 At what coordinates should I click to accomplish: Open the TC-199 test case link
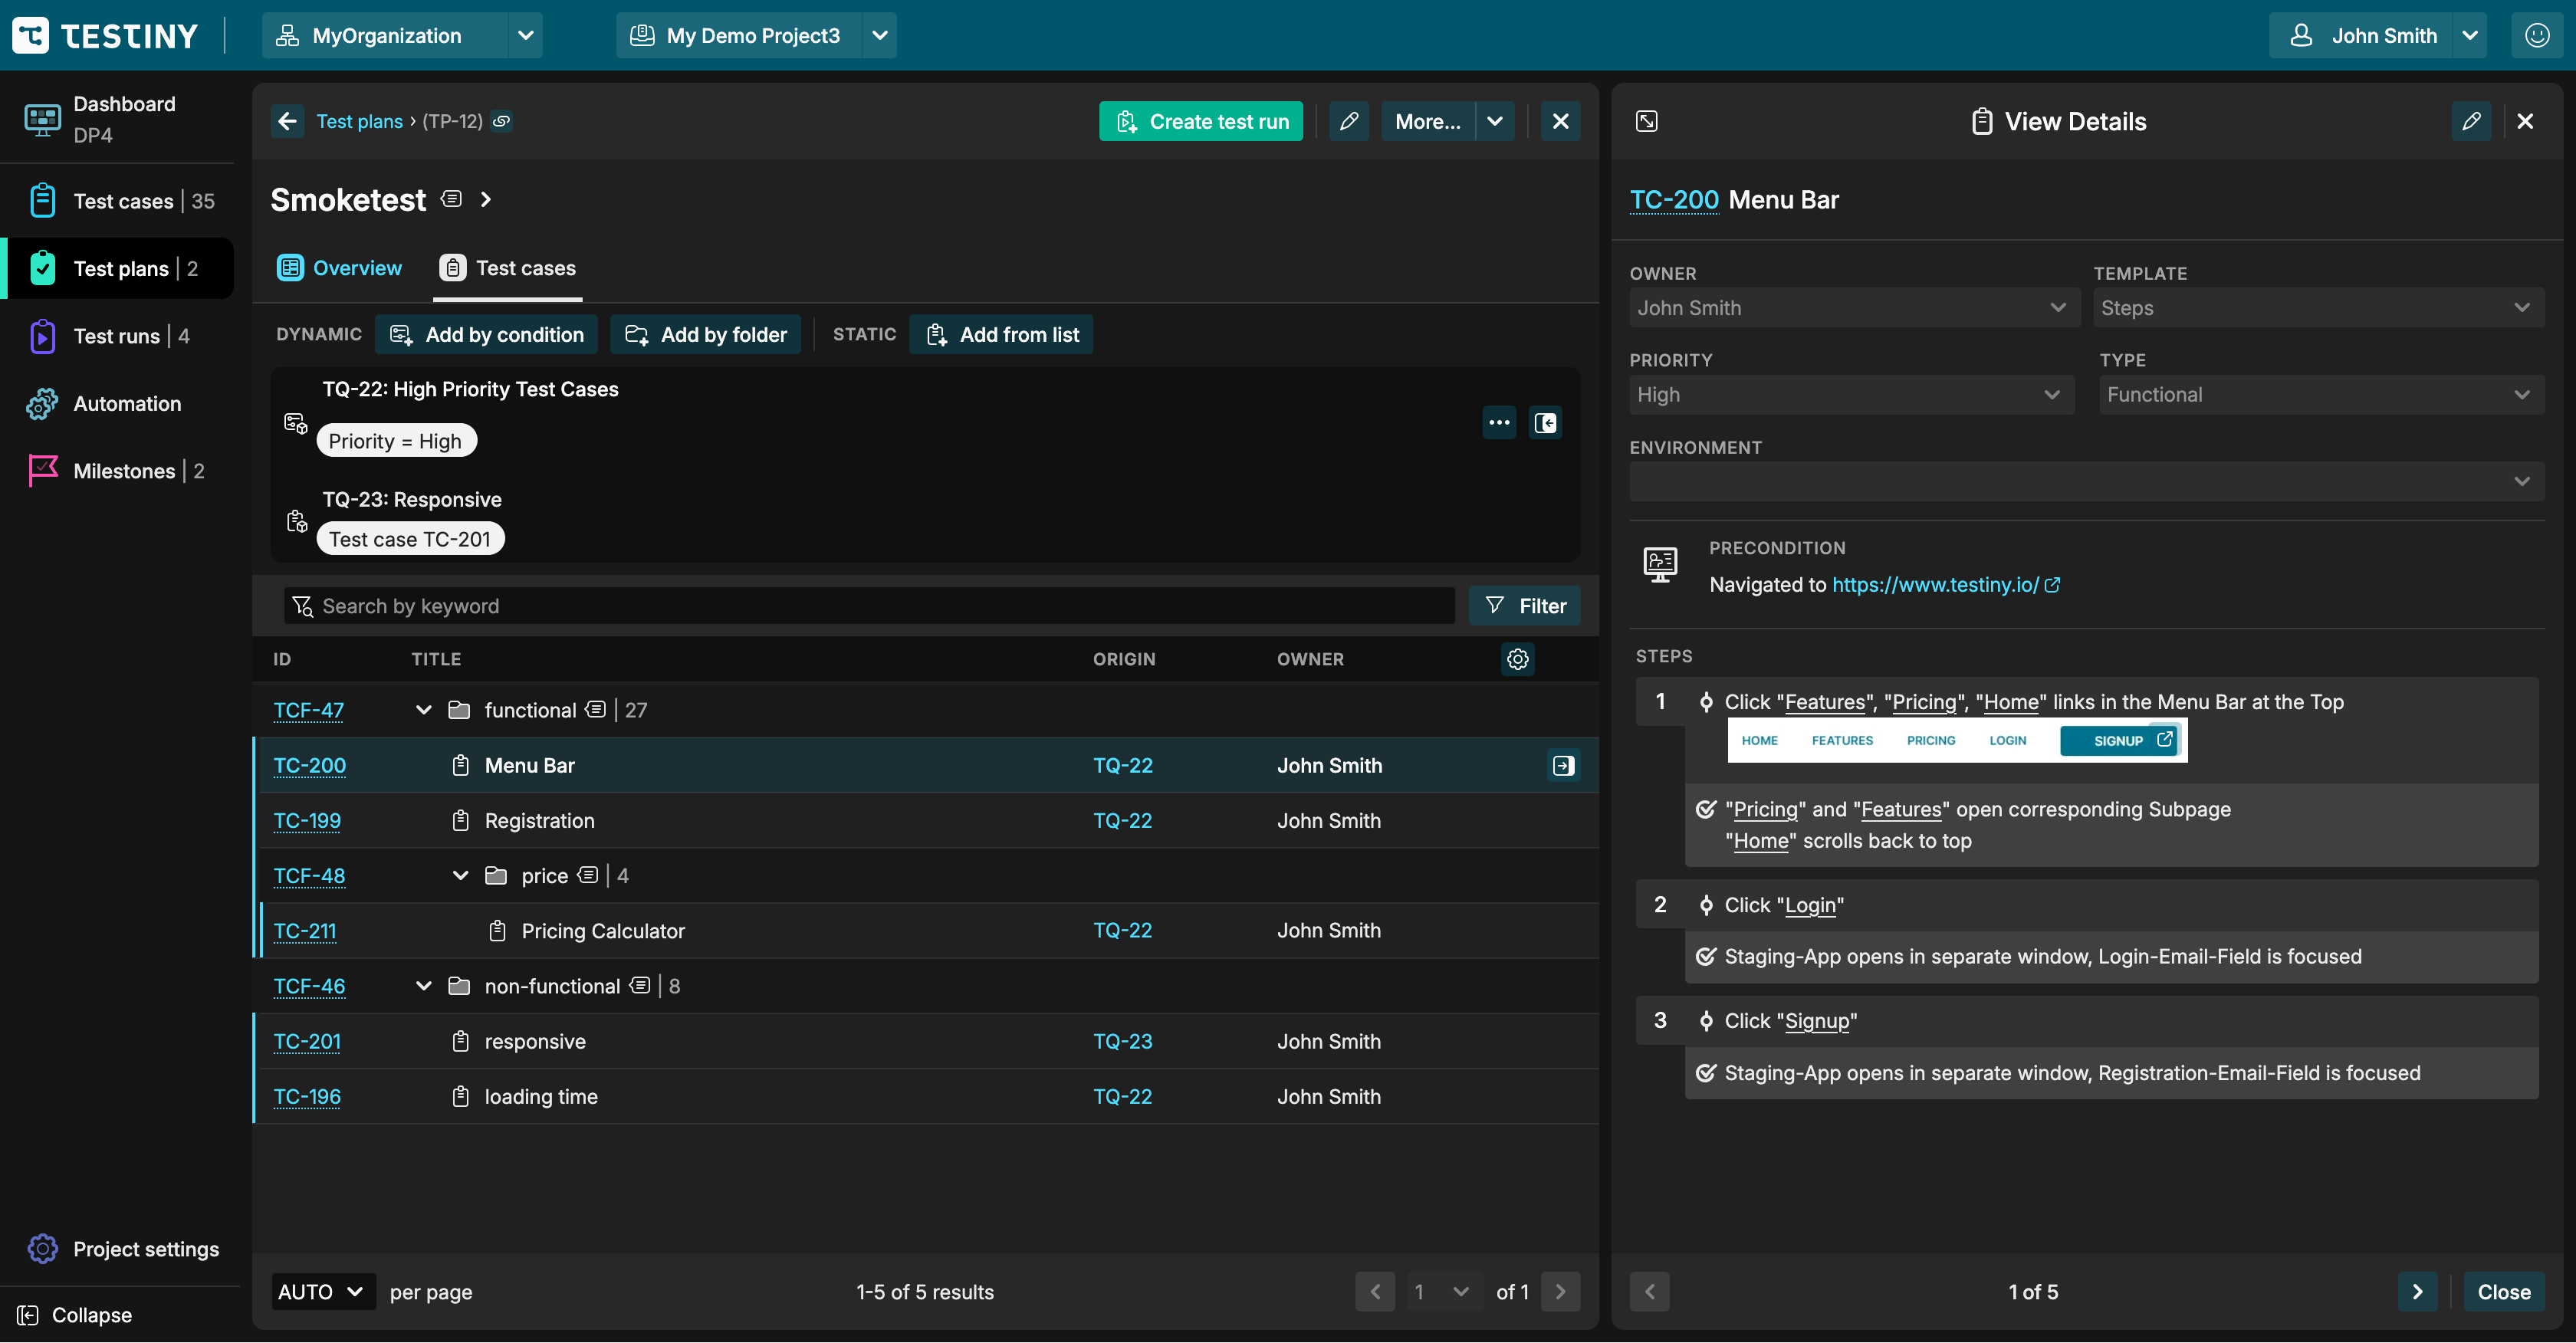(307, 820)
